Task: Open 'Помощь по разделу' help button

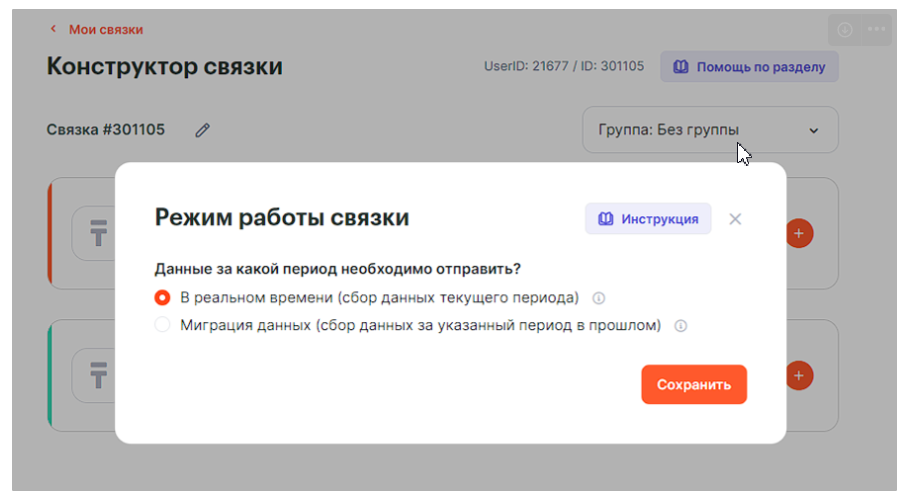Action: point(749,67)
